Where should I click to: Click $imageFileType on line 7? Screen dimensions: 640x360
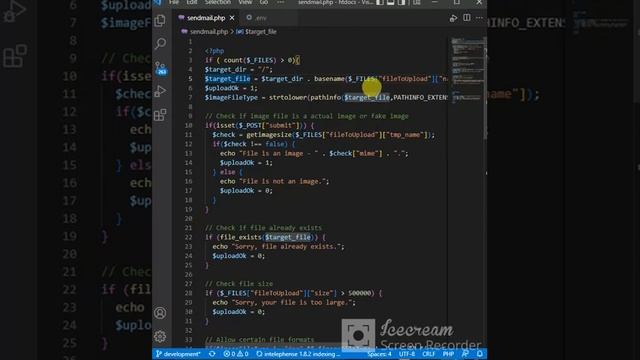coord(231,98)
